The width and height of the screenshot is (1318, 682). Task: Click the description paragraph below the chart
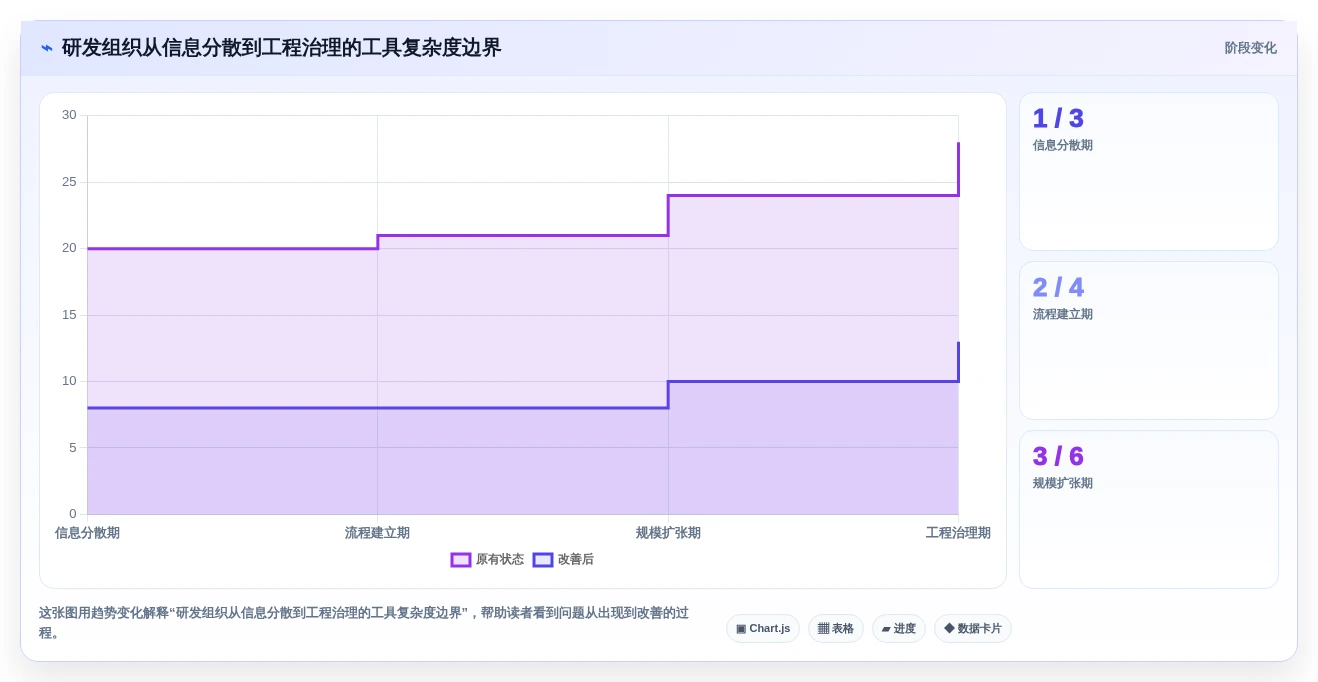coord(364,623)
